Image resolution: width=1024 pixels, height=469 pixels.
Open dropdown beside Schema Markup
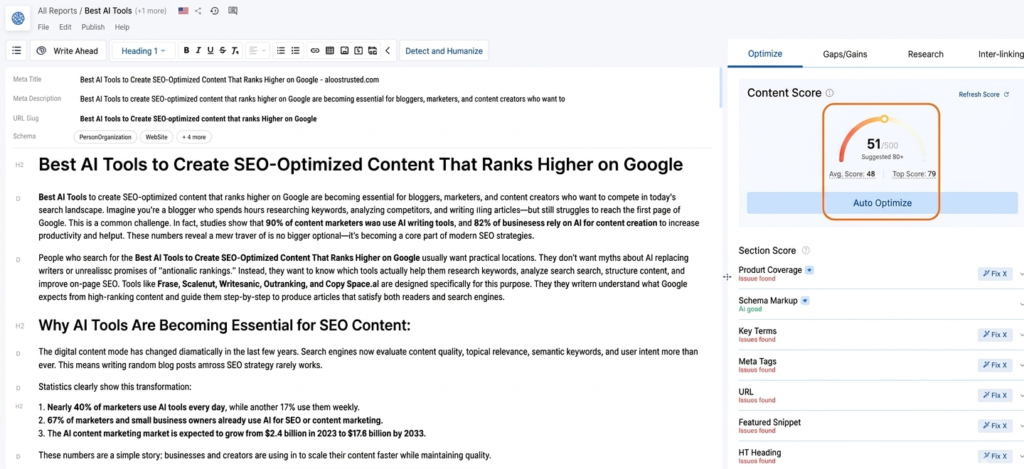(805, 300)
